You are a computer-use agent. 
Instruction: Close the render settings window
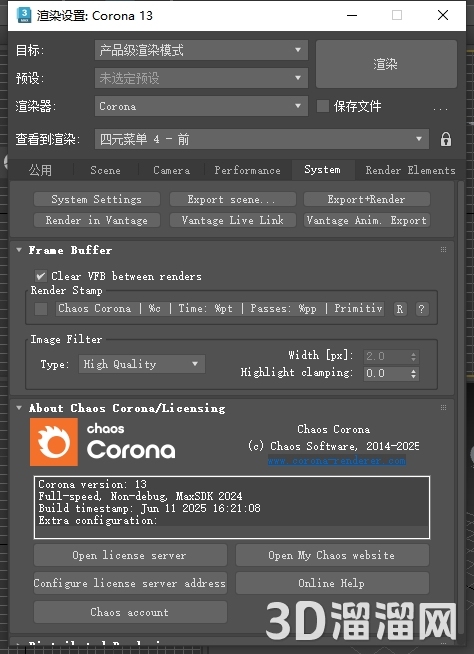click(443, 15)
